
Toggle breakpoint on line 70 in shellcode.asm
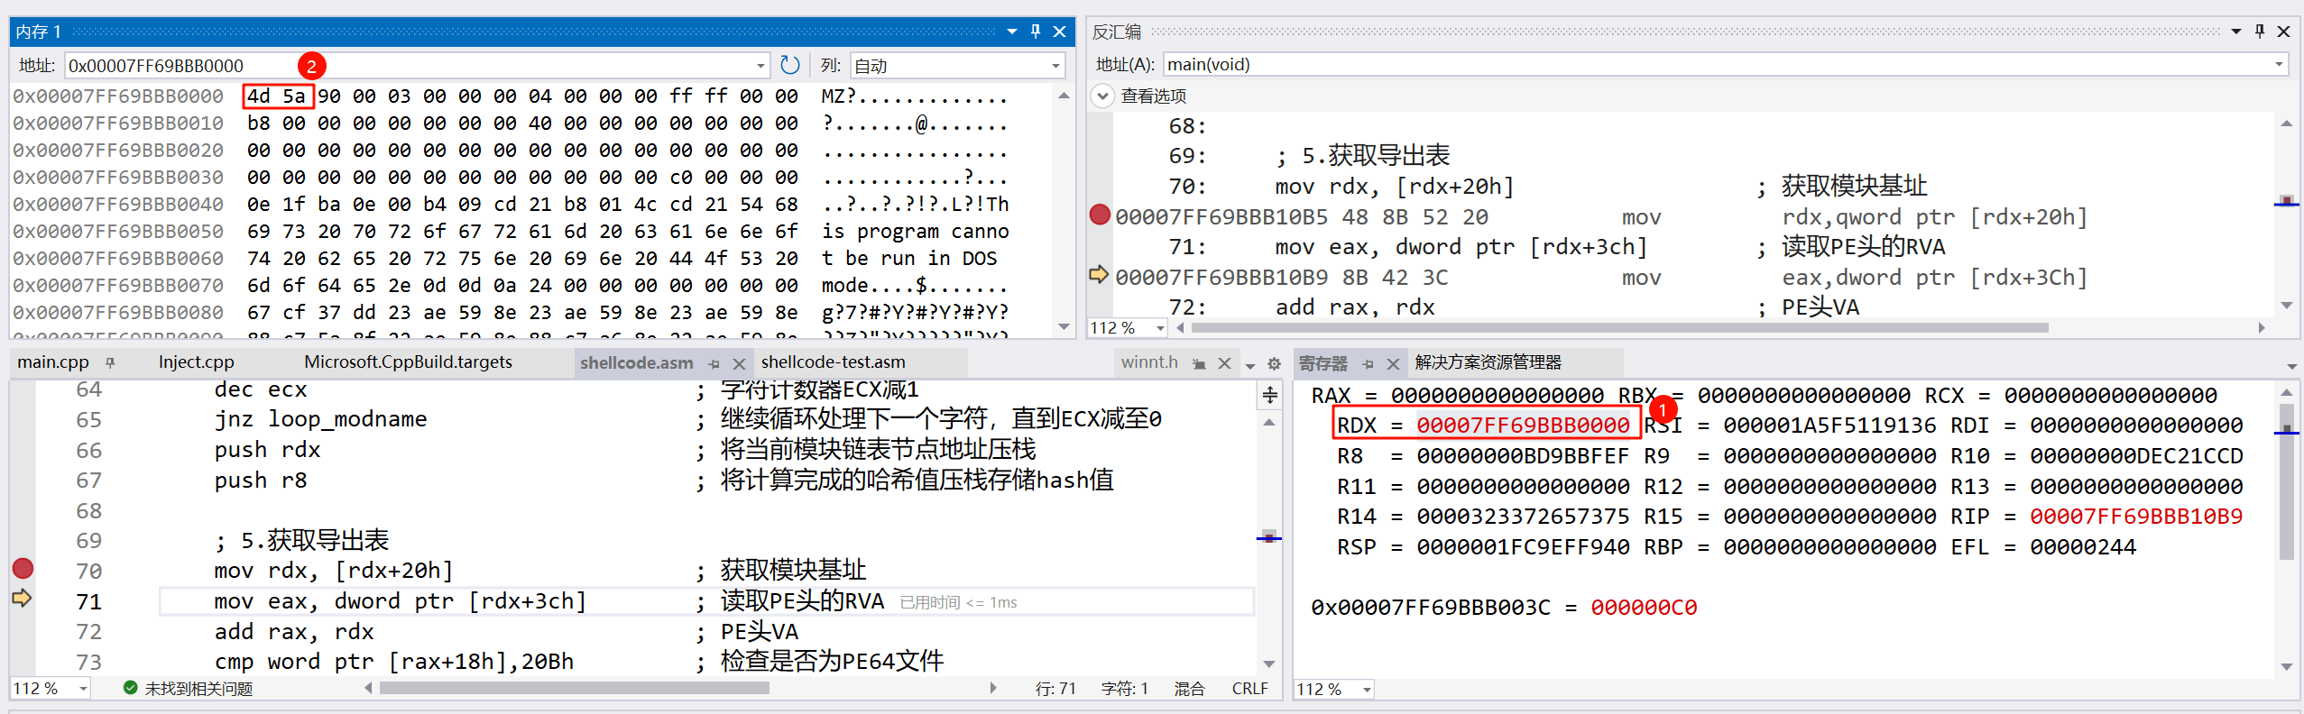coord(23,570)
